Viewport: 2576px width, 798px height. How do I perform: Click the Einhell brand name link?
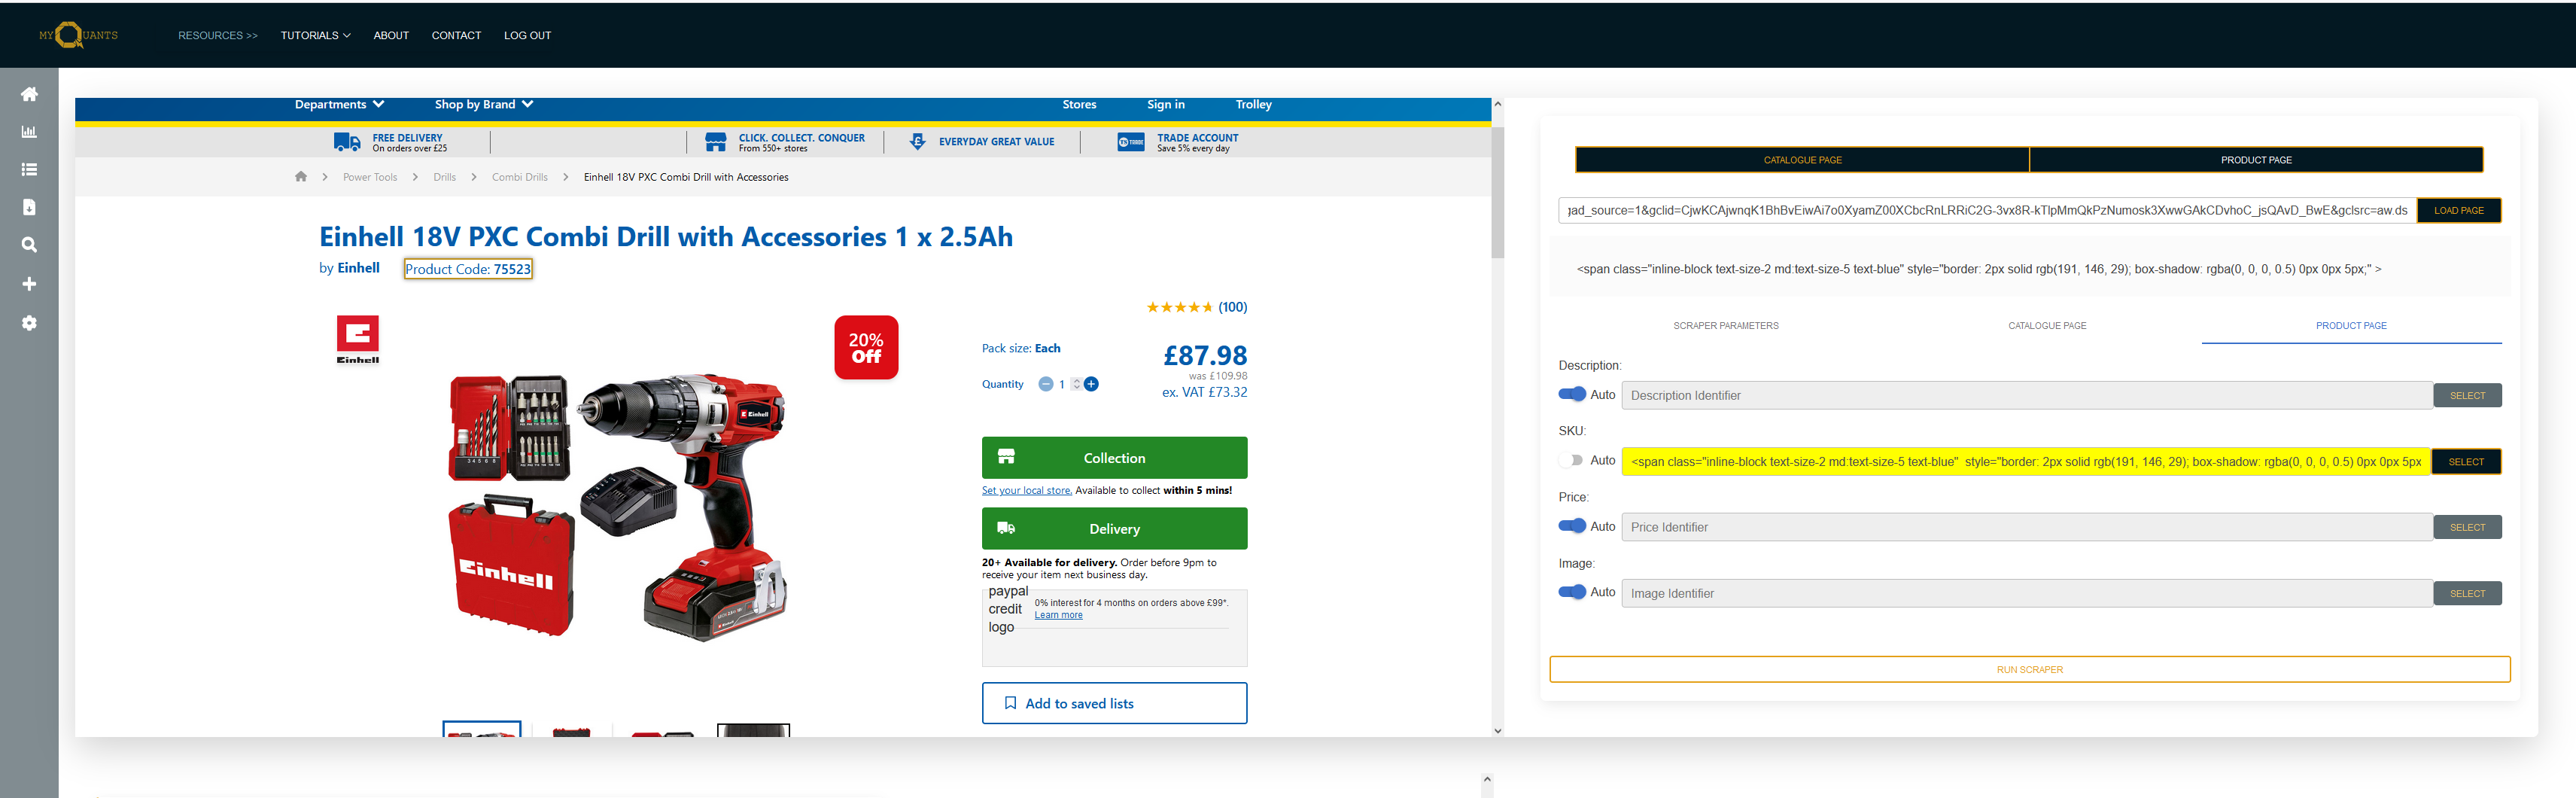[358, 267]
